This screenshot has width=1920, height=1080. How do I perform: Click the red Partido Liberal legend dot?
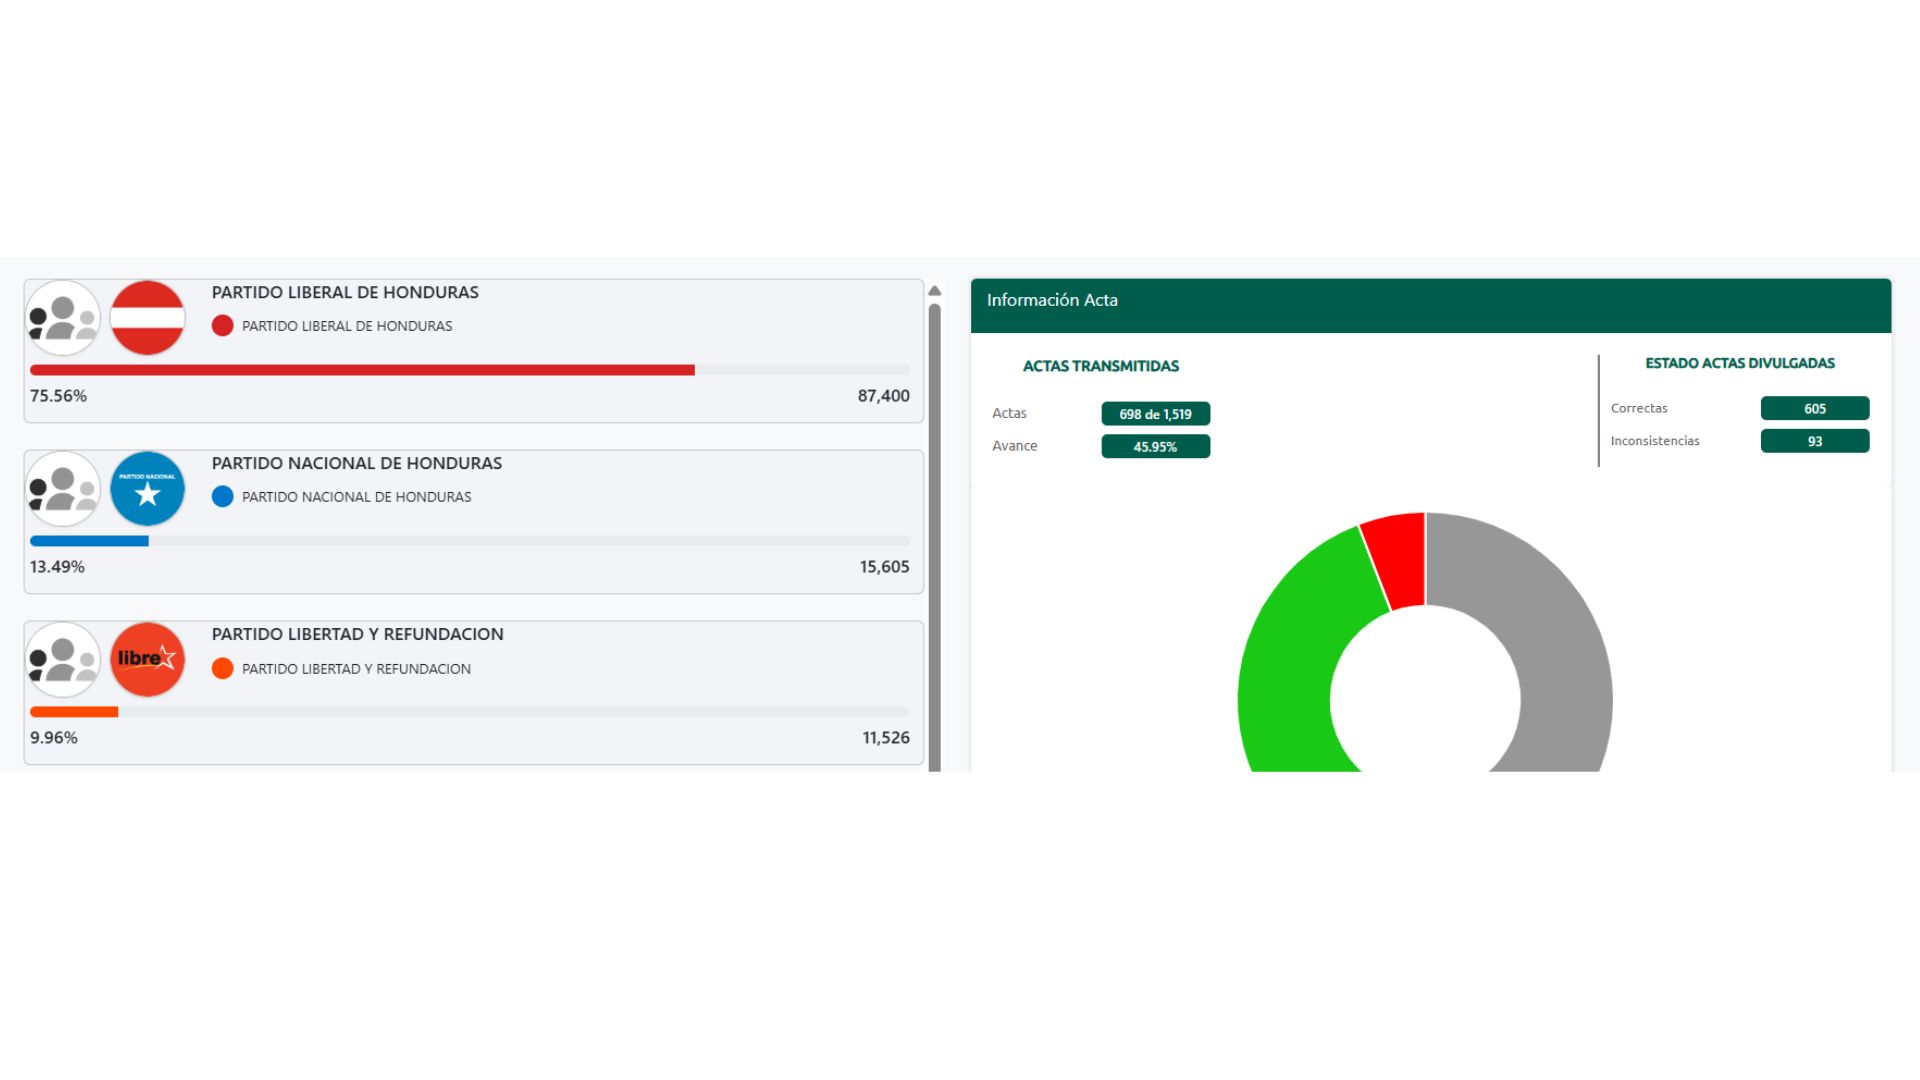222,326
